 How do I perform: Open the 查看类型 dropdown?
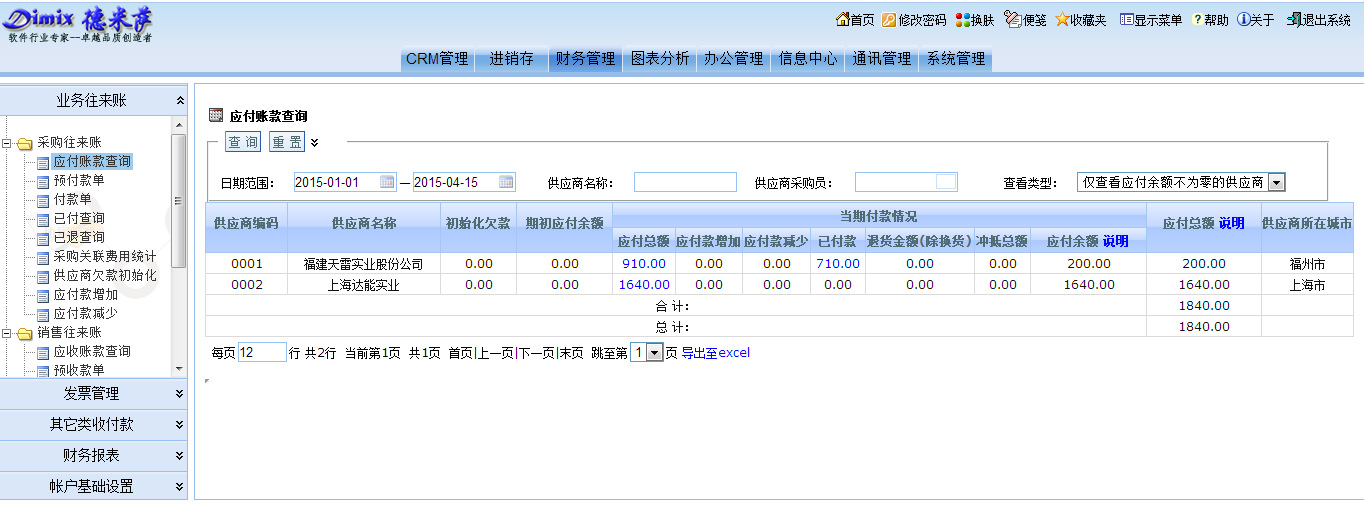click(1276, 182)
